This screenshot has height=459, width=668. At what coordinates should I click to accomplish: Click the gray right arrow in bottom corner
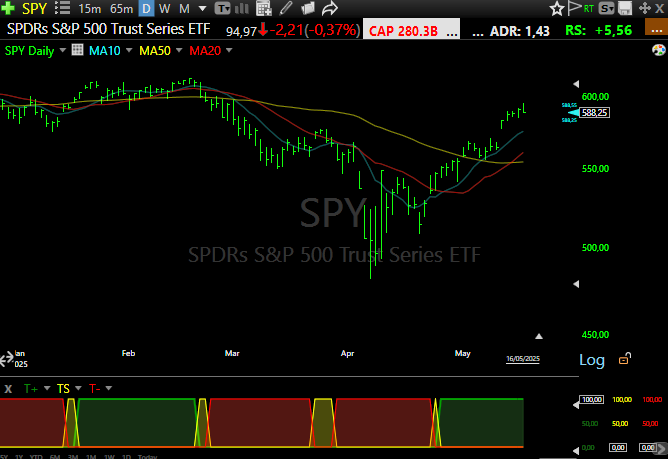[663, 448]
